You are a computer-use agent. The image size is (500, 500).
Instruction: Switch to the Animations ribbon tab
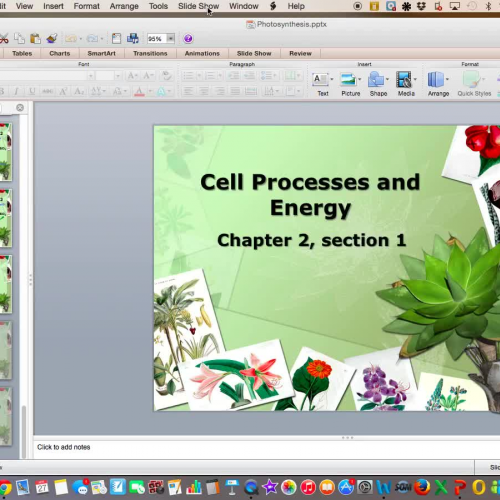tap(202, 53)
